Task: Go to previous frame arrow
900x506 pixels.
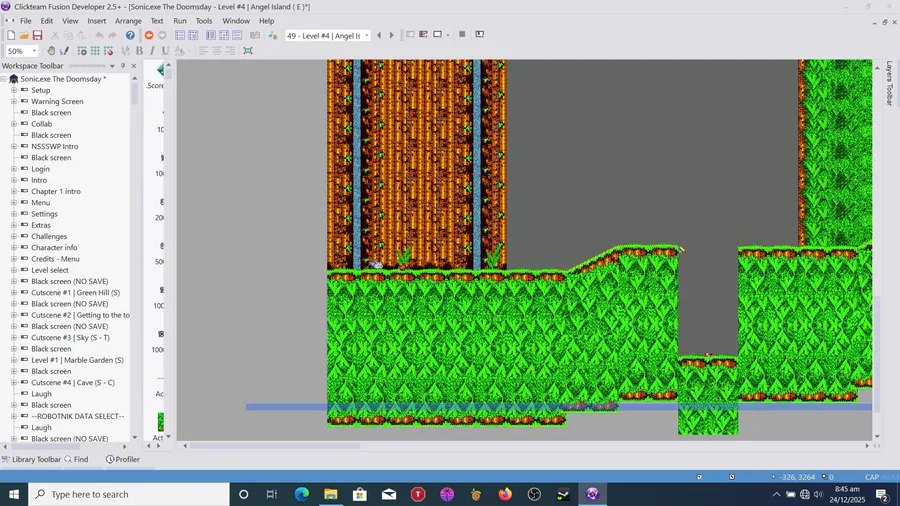Action: click(x=379, y=36)
